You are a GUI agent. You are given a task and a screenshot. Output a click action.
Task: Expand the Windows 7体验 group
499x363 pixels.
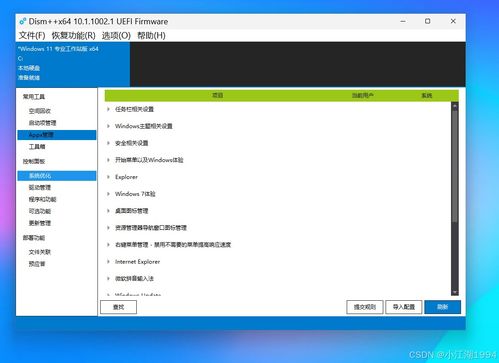pyautogui.click(x=108, y=194)
